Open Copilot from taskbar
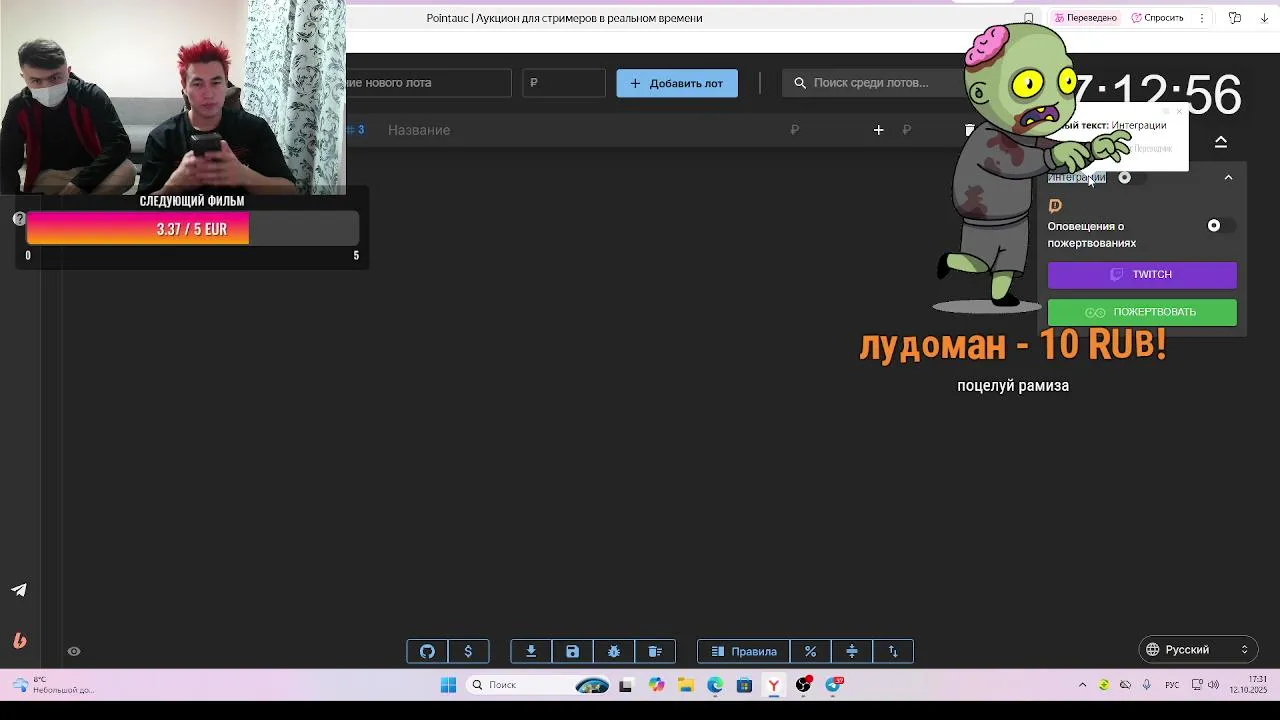1280x720 pixels. (656, 685)
